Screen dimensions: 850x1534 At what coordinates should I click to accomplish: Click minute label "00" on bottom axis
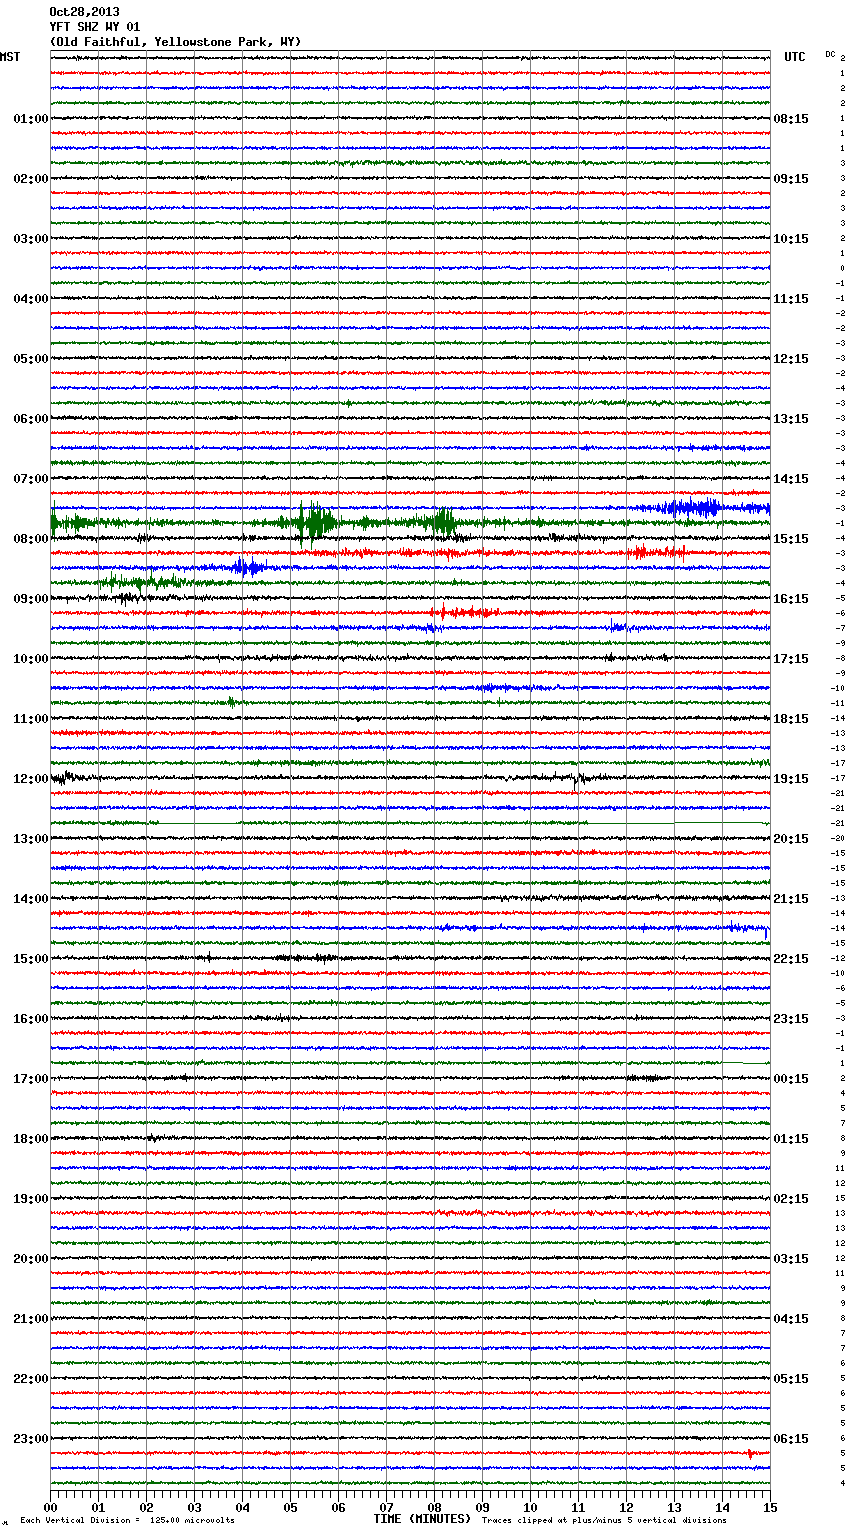coord(50,1507)
